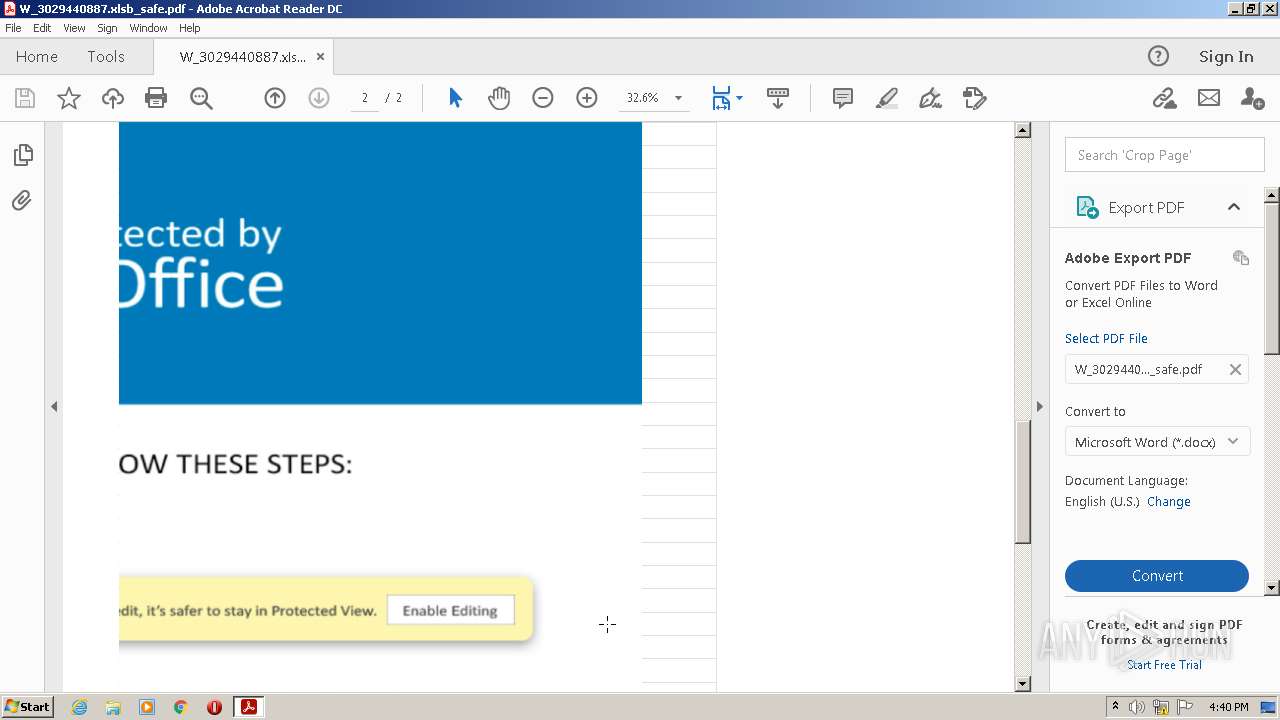Switch to the Home tab
This screenshot has width=1280, height=720.
point(37,57)
